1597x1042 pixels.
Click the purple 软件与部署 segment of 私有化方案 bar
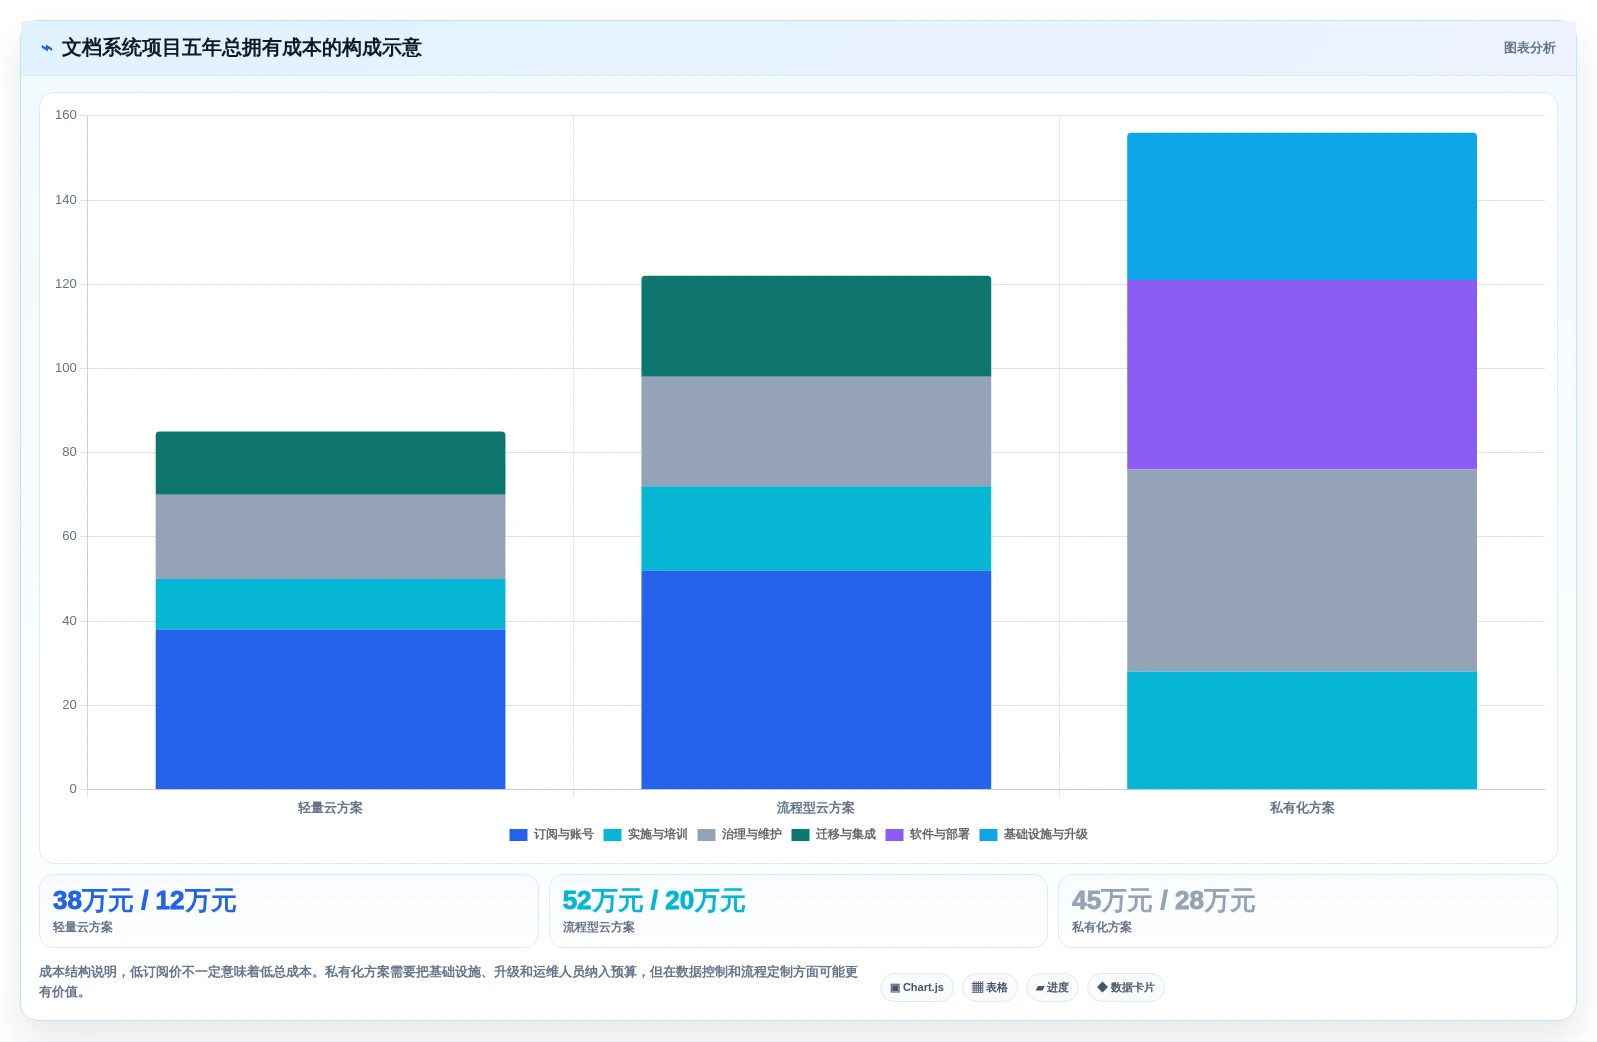[1302, 375]
